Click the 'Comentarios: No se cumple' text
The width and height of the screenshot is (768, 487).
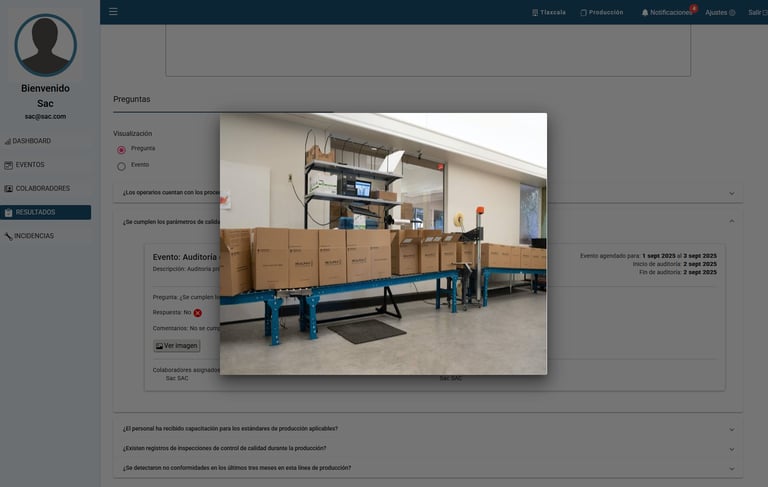click(186, 328)
